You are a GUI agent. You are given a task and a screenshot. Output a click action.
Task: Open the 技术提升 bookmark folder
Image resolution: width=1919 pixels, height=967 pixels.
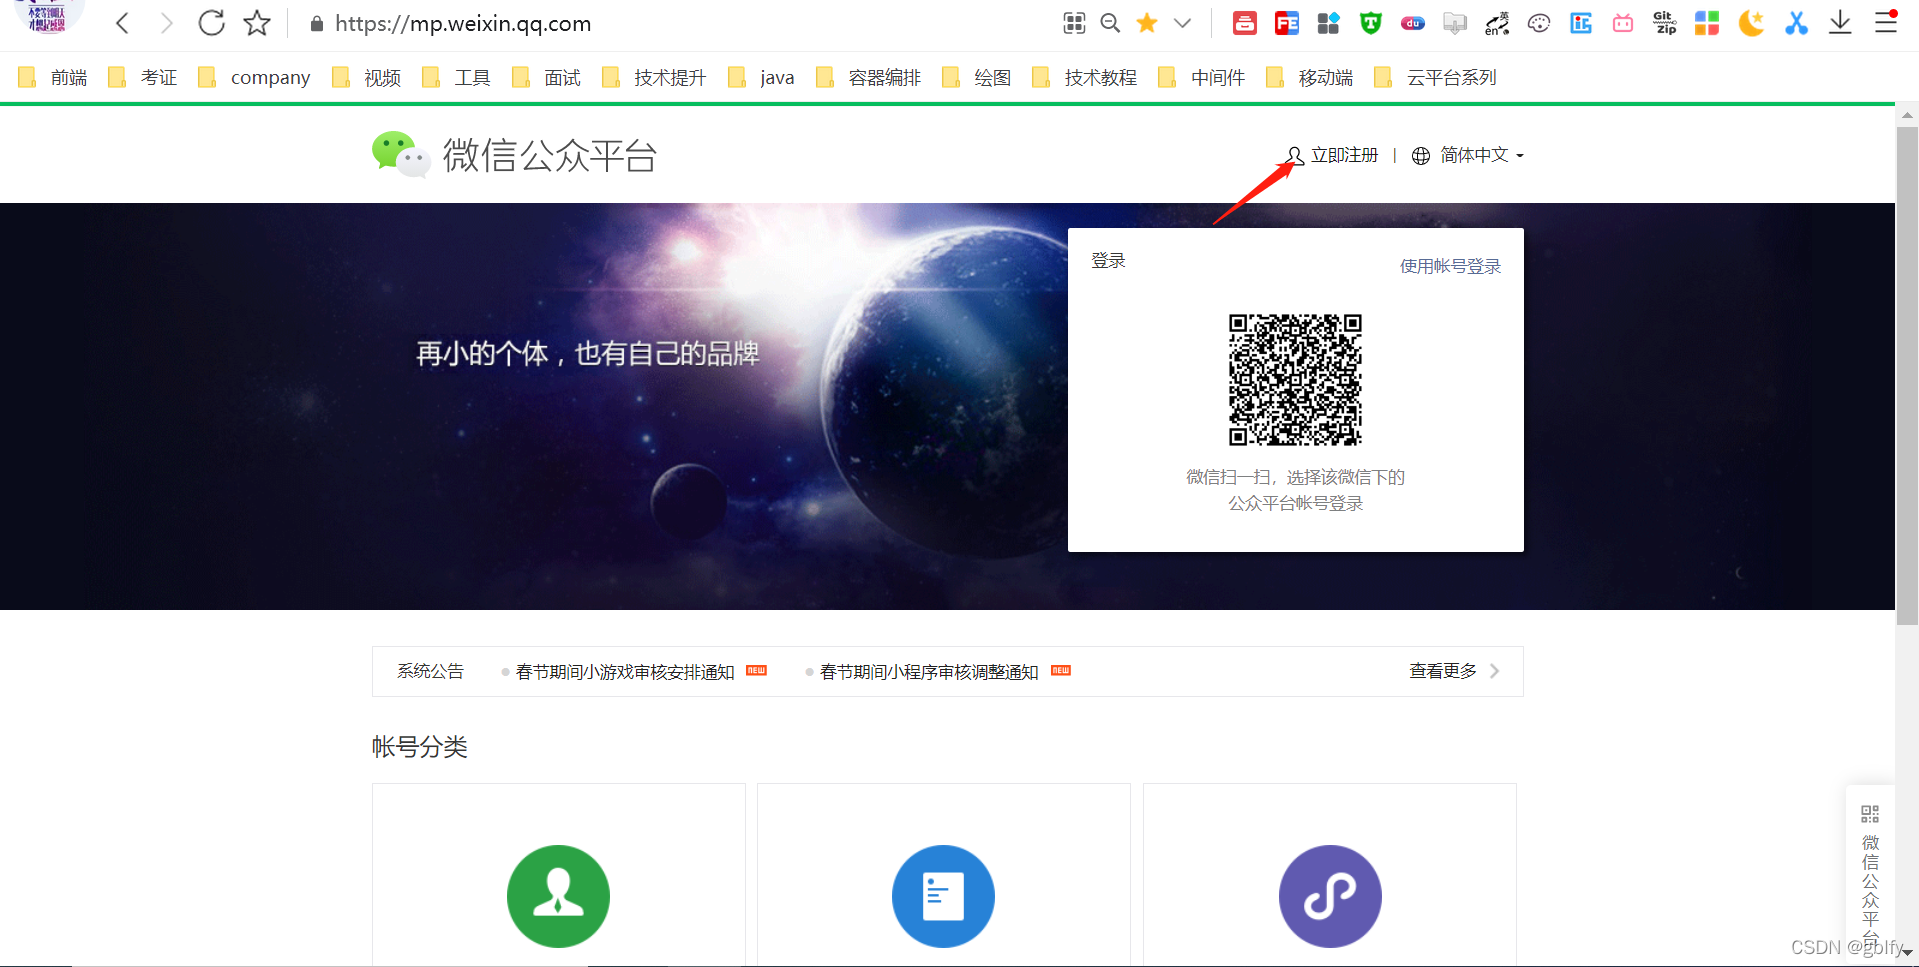click(654, 77)
